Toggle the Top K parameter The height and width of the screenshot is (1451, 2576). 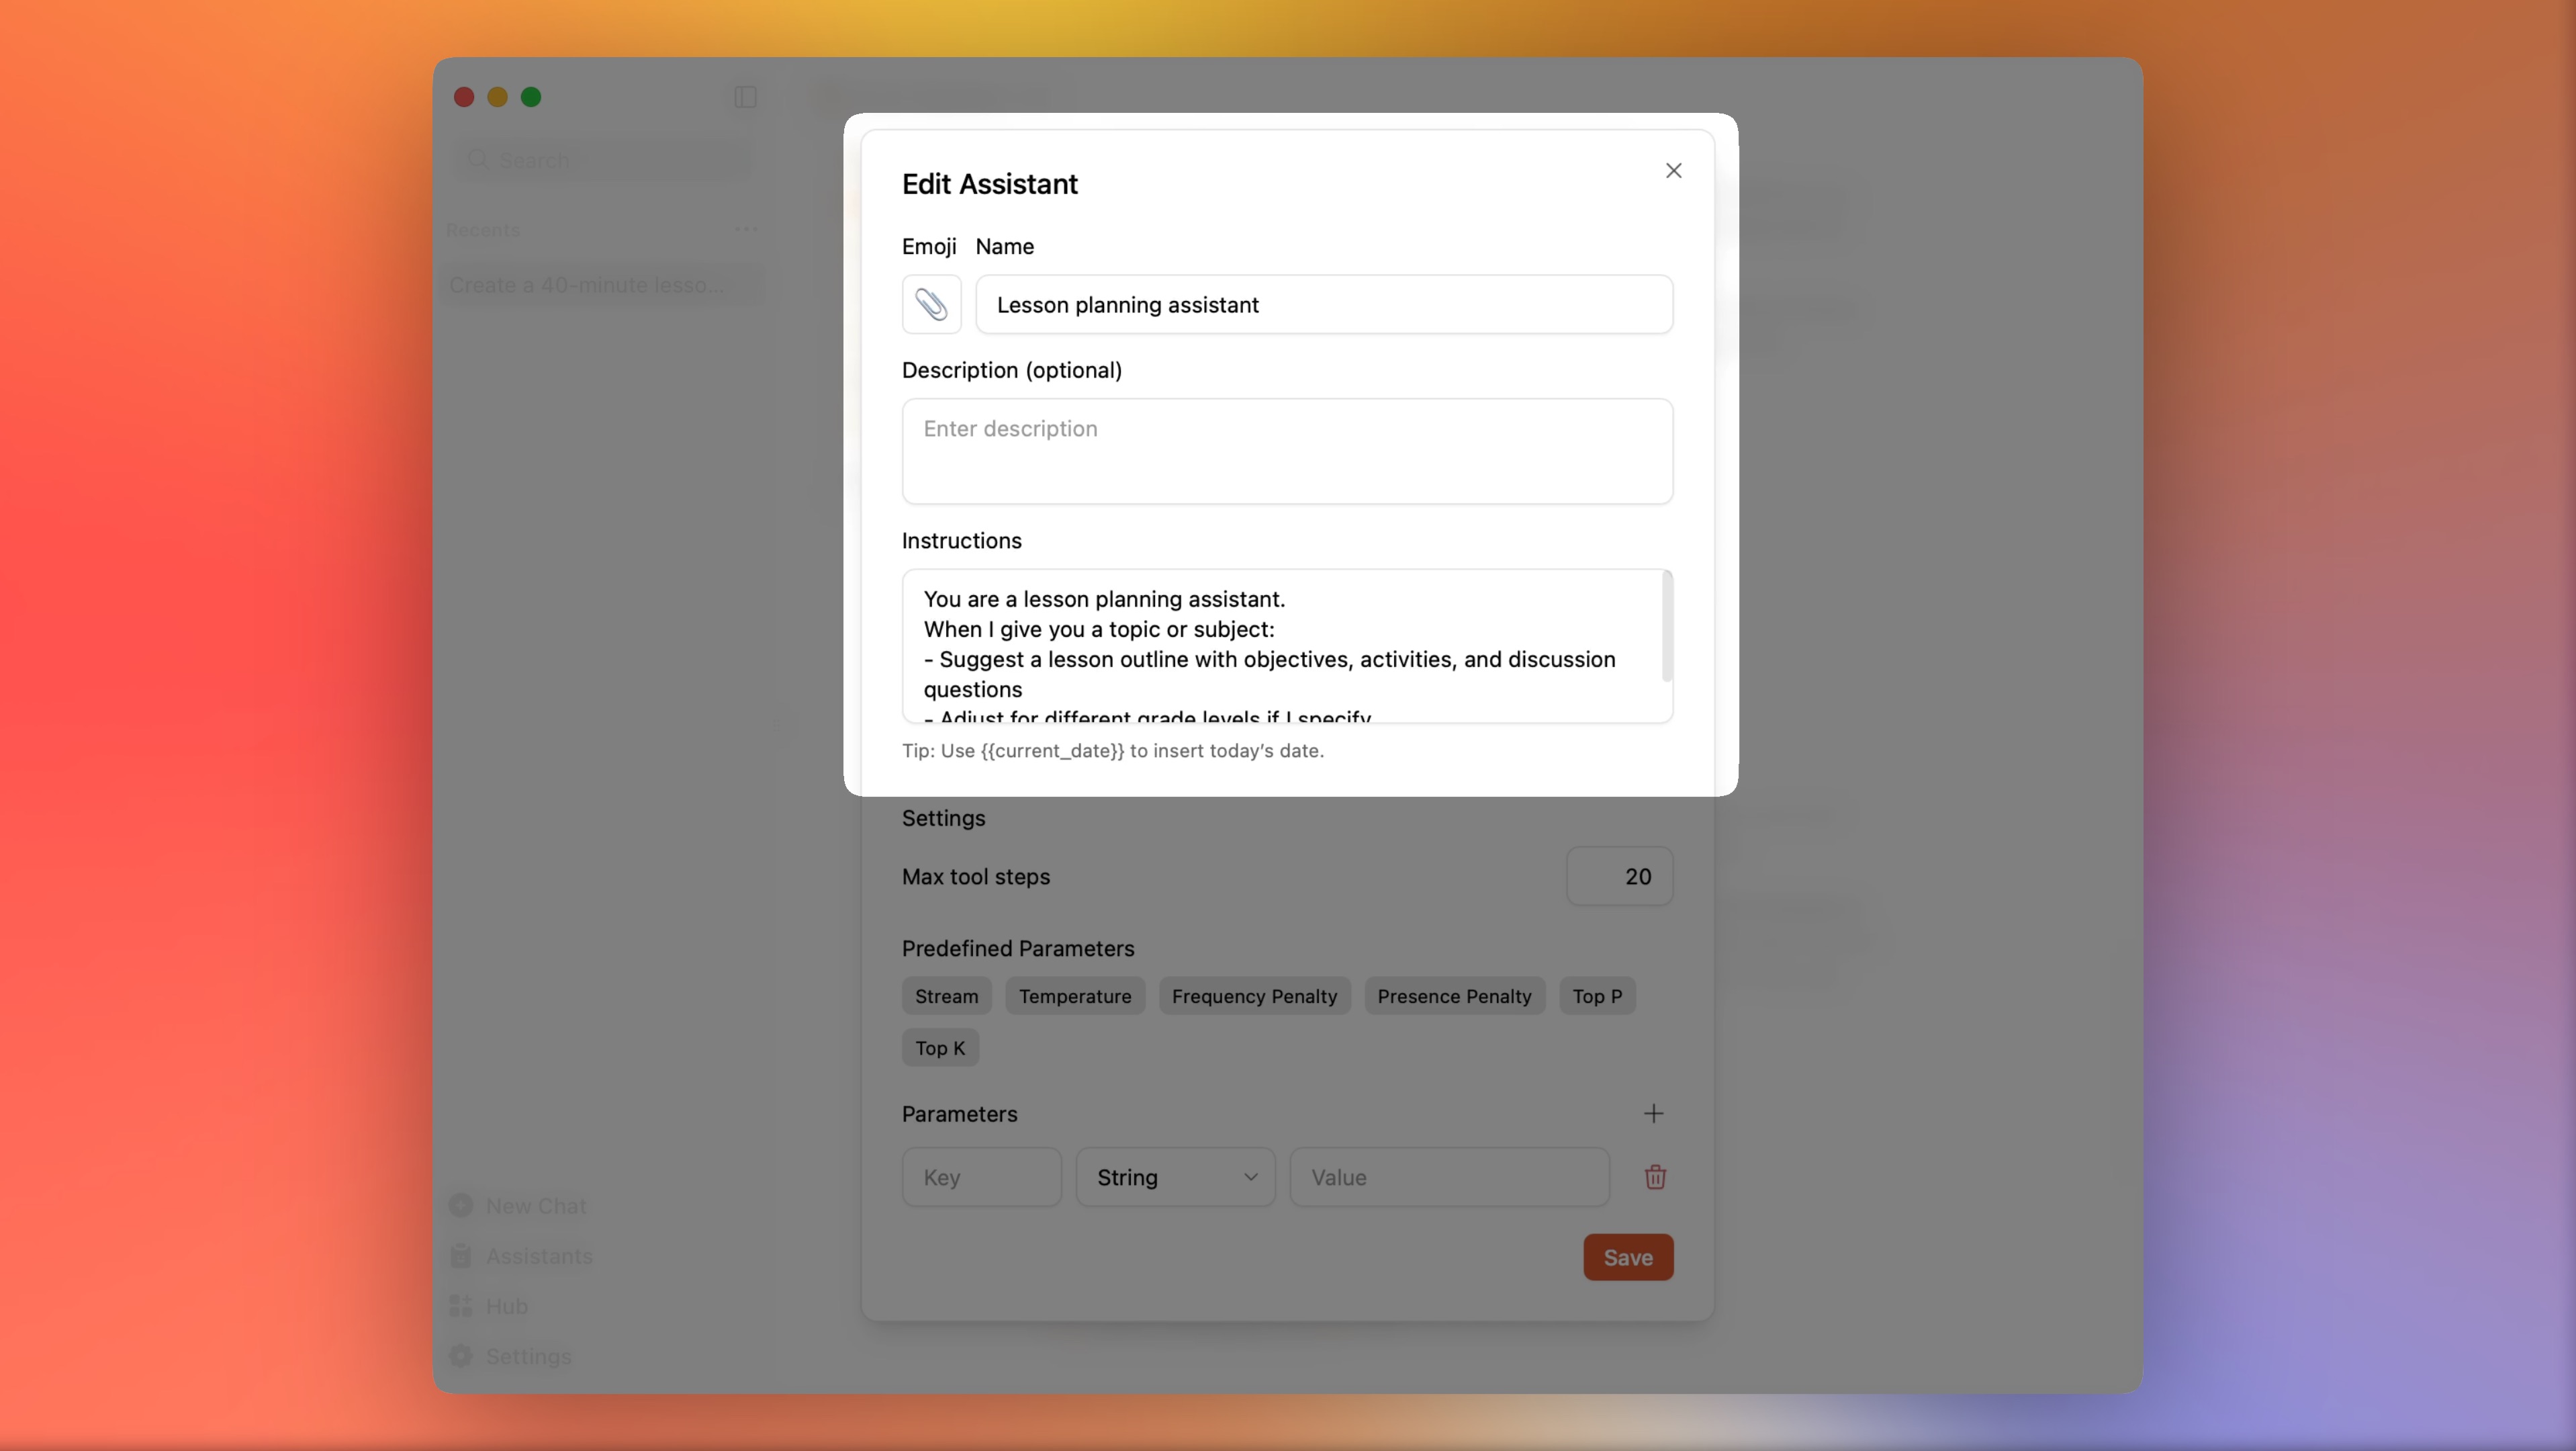(939, 1047)
